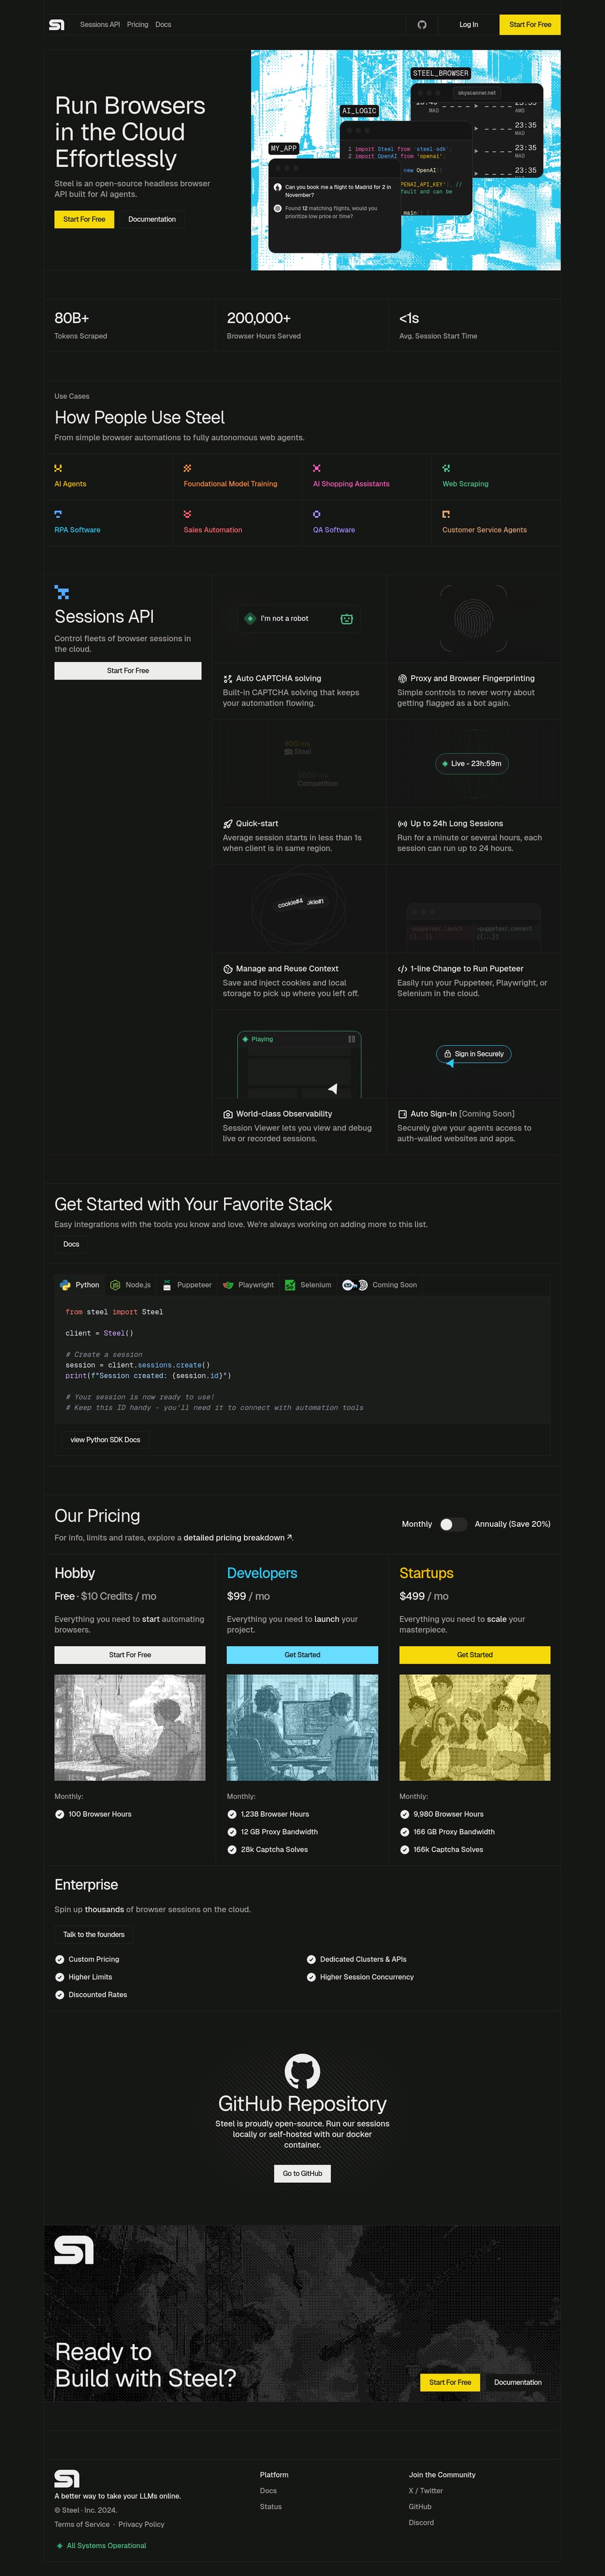Click the Puppeteer SDK icon
This screenshot has height=2576, width=605.
tap(169, 1285)
